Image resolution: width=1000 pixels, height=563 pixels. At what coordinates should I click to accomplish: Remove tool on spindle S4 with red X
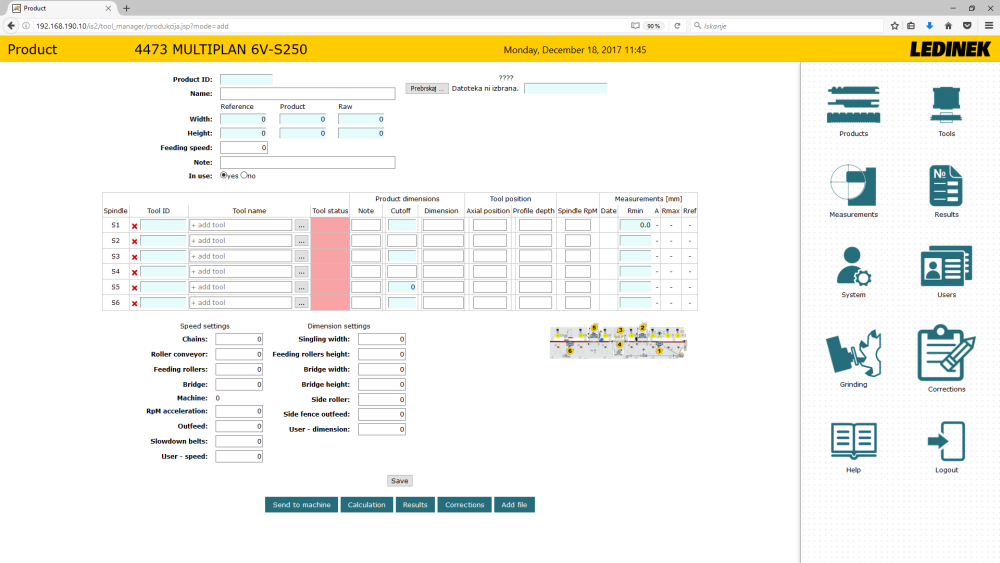135,272
